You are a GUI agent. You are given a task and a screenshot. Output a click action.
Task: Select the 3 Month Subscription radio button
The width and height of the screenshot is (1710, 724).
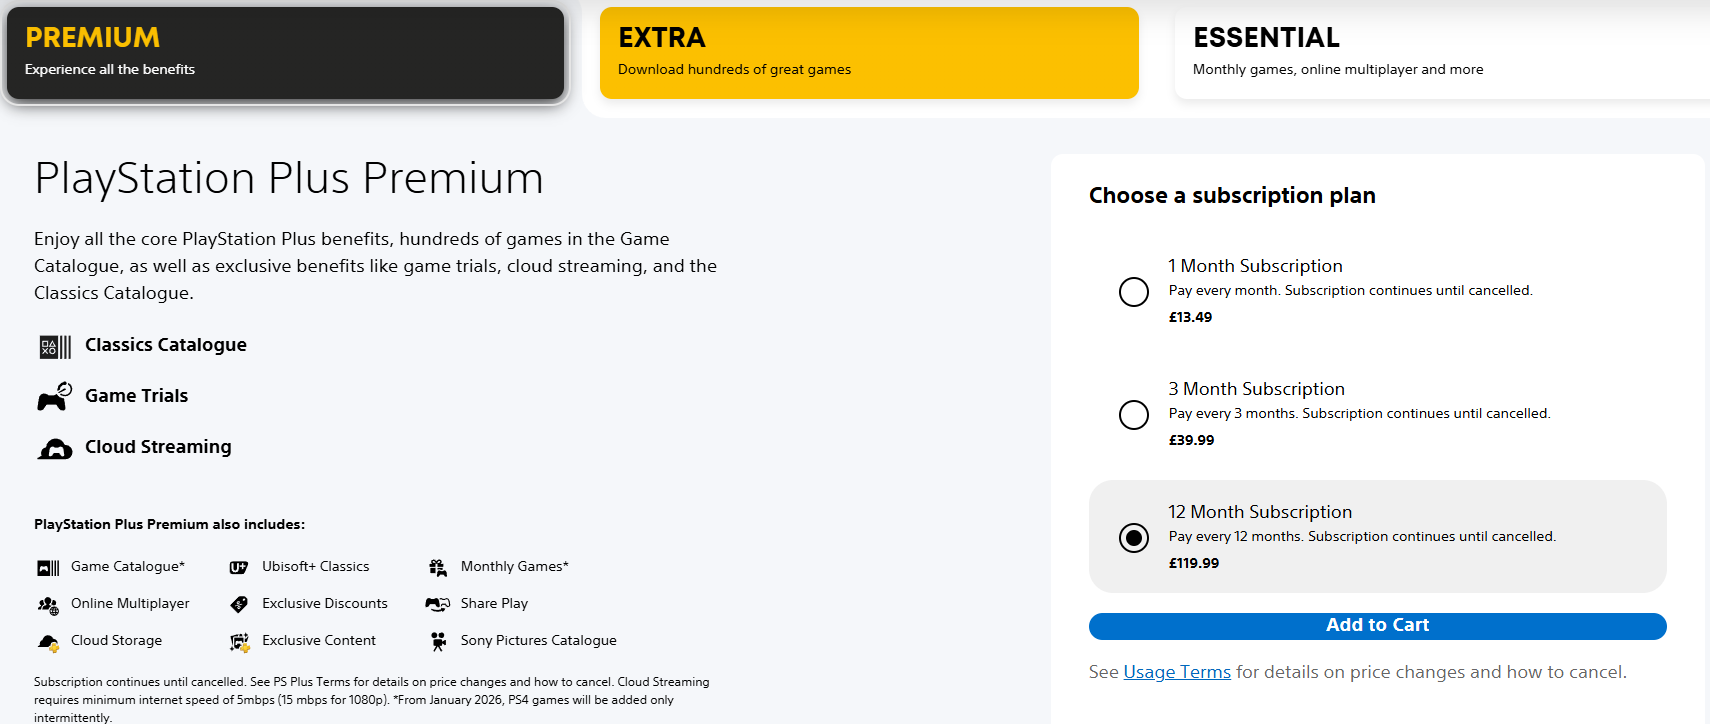click(x=1134, y=415)
